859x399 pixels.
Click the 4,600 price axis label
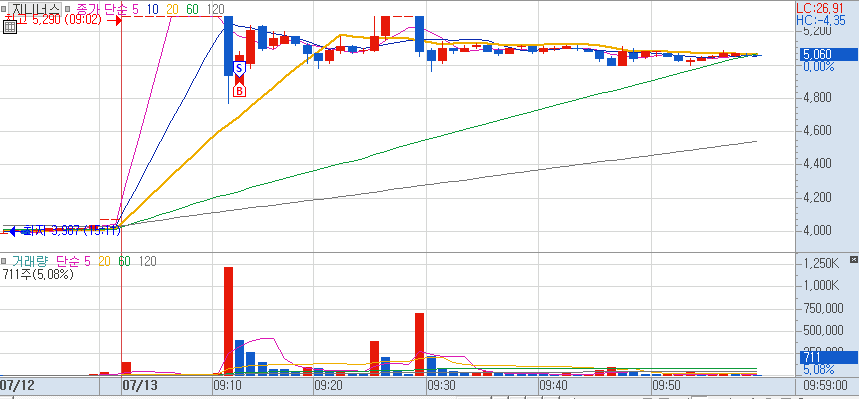pos(817,130)
